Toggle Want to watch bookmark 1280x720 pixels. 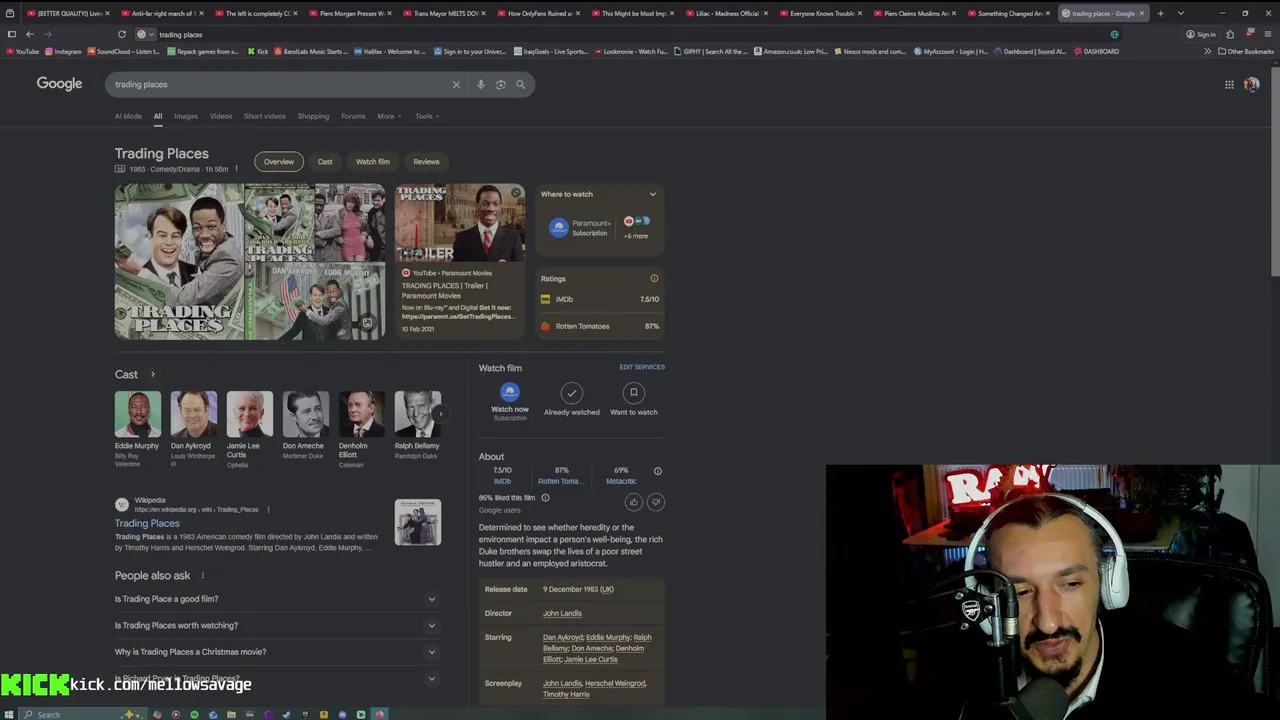click(633, 400)
